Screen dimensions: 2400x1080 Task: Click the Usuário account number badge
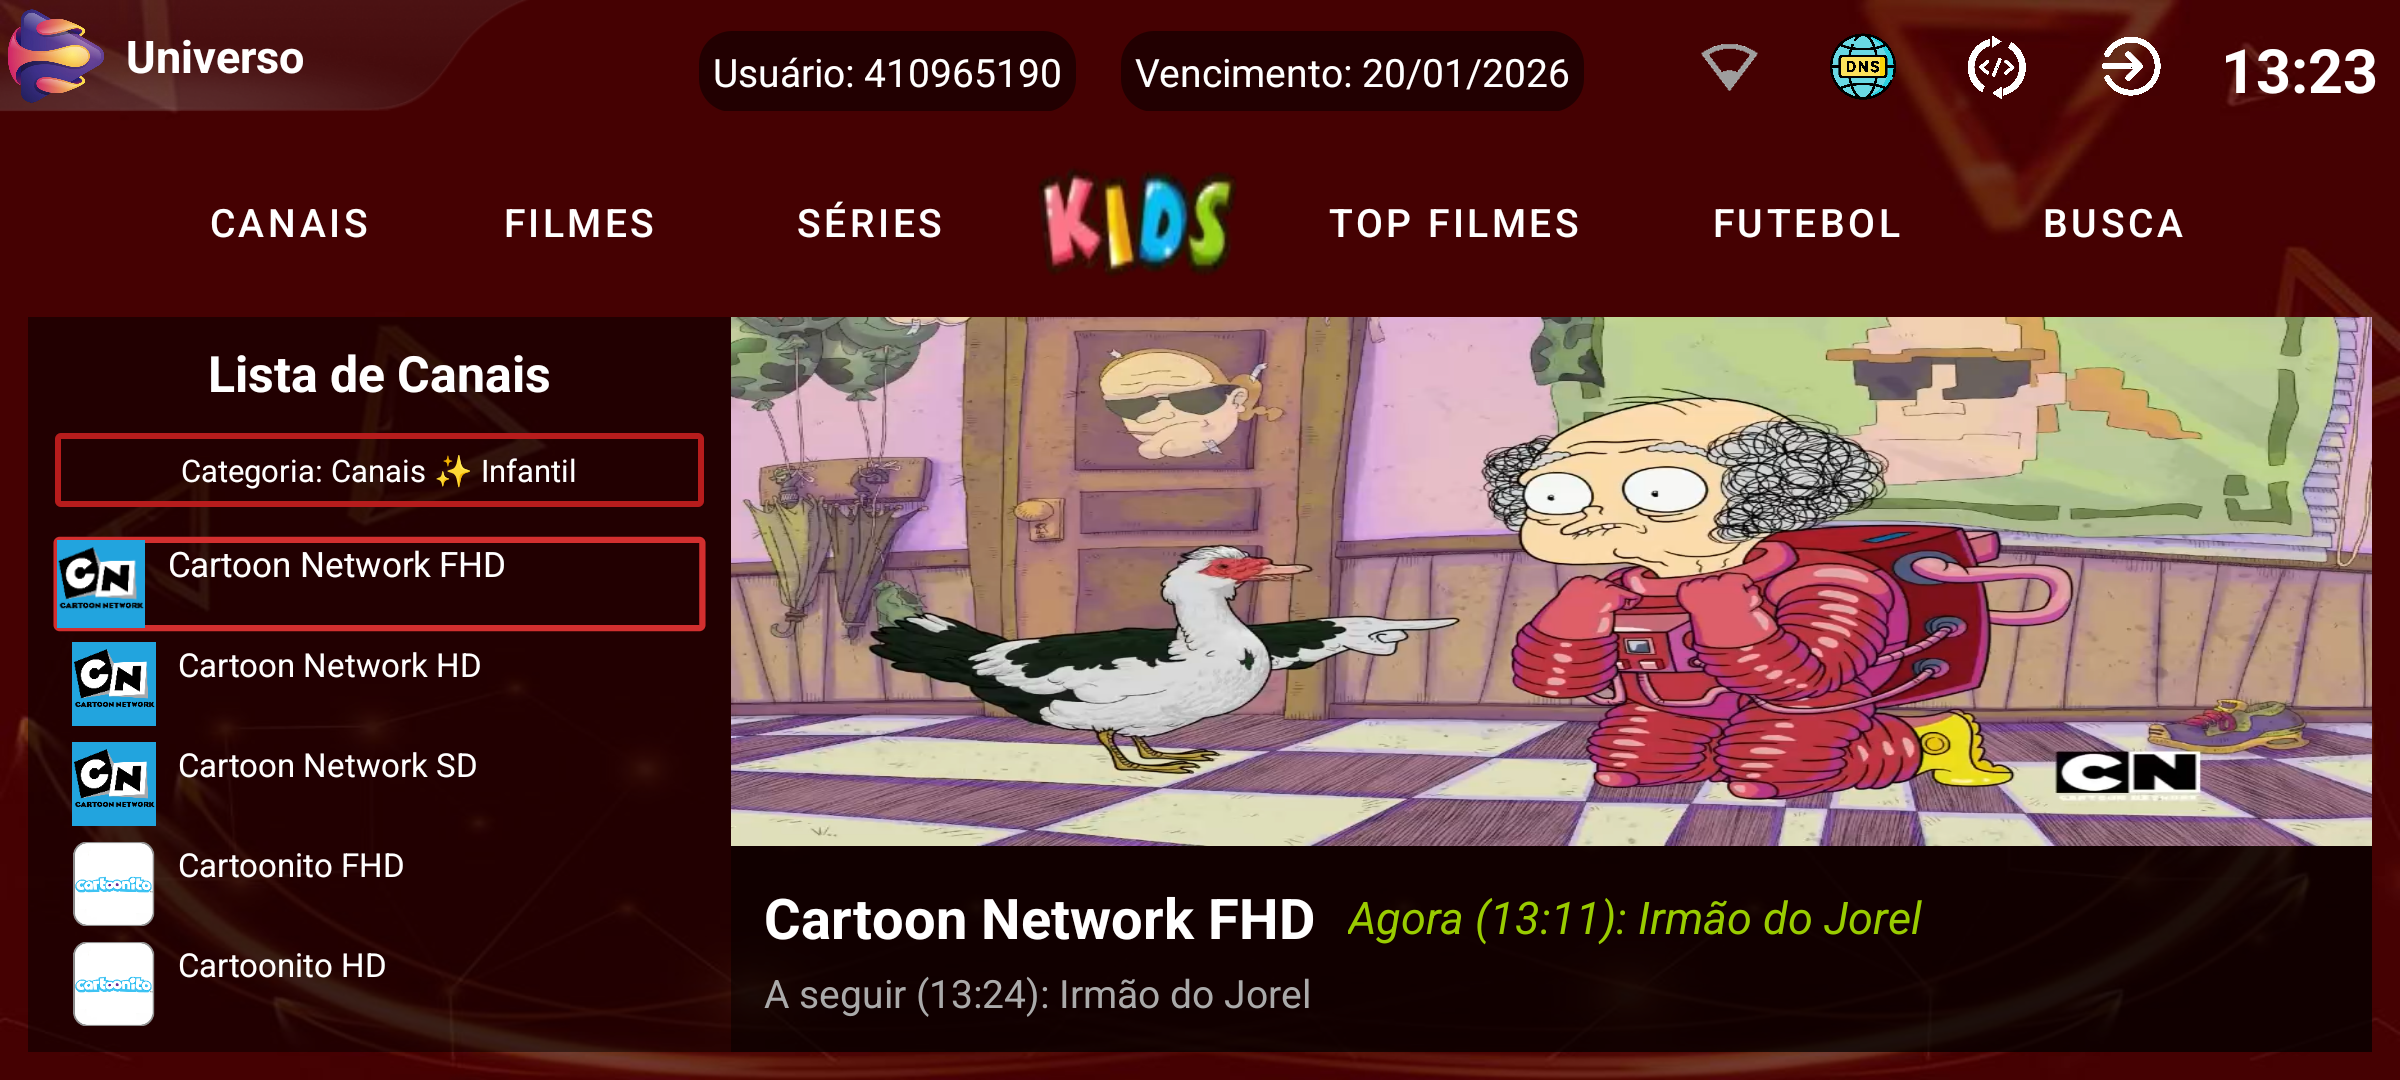887,73
